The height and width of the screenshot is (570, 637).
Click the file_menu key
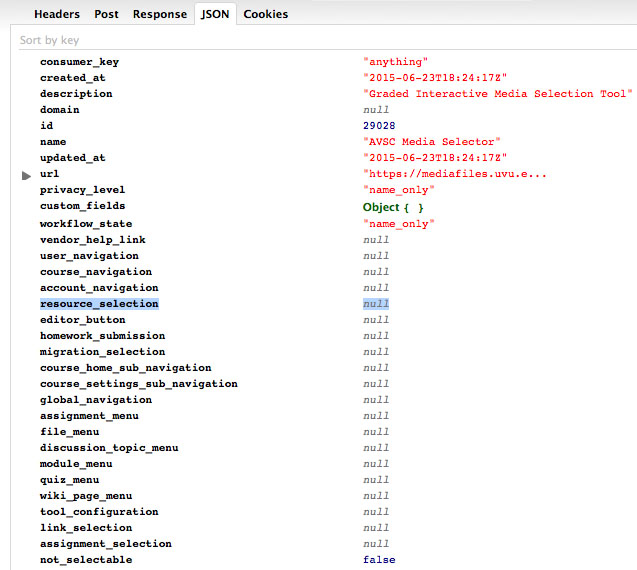tap(69, 432)
